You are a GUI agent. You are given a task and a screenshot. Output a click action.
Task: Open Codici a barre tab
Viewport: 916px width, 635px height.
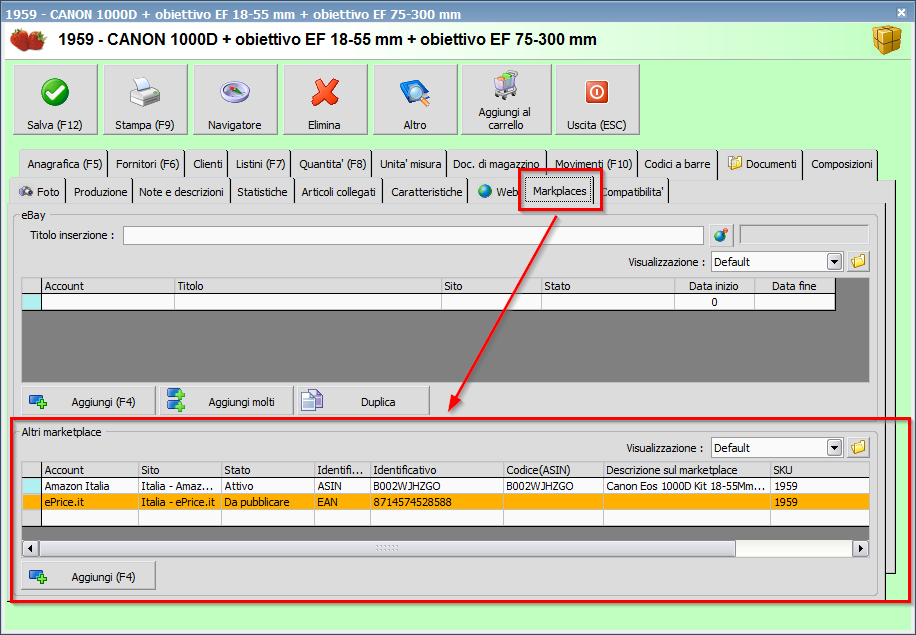tap(678, 164)
